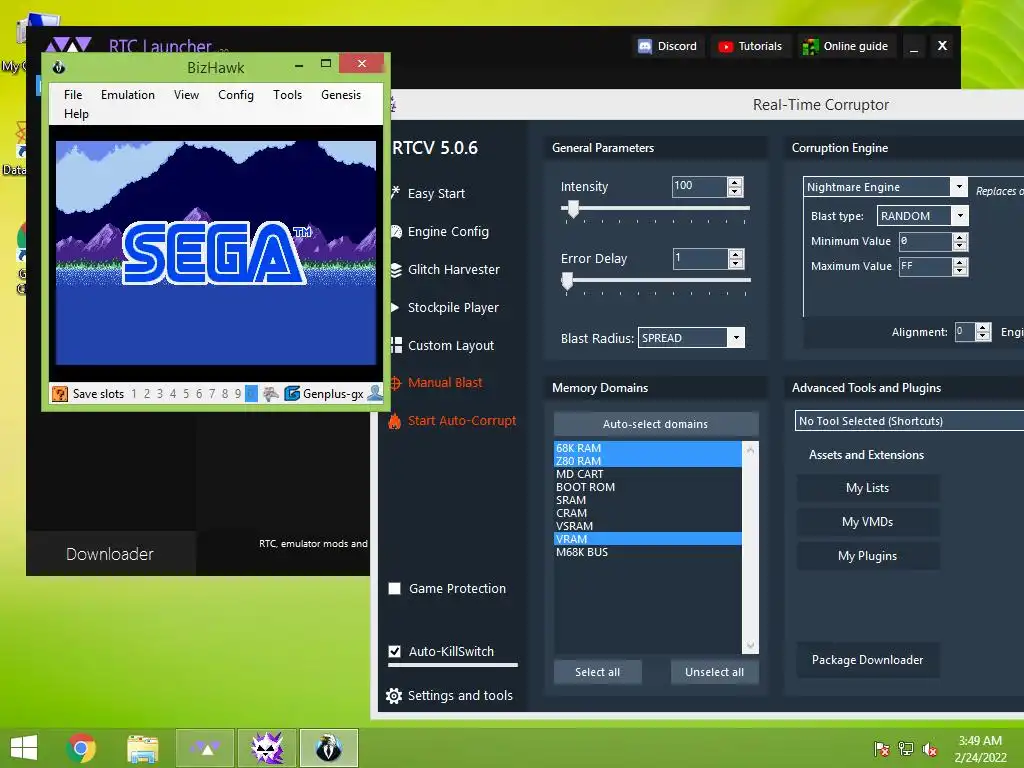The height and width of the screenshot is (768, 1024).
Task: Deselect the 68K RAM memory domain
Action: (x=647, y=448)
